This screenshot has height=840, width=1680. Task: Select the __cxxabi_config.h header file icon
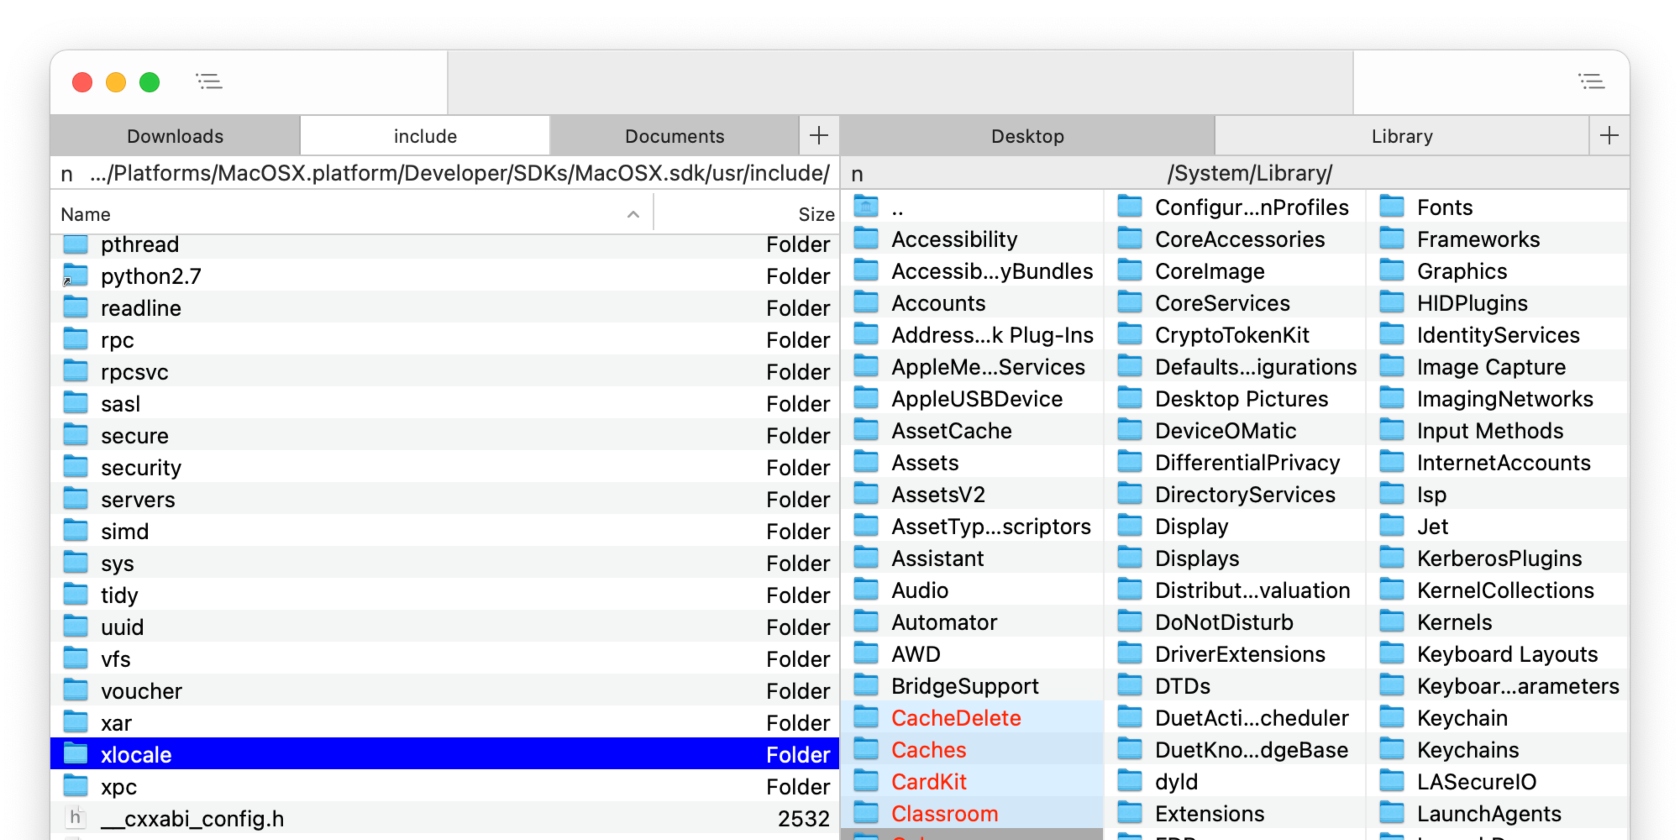click(76, 818)
